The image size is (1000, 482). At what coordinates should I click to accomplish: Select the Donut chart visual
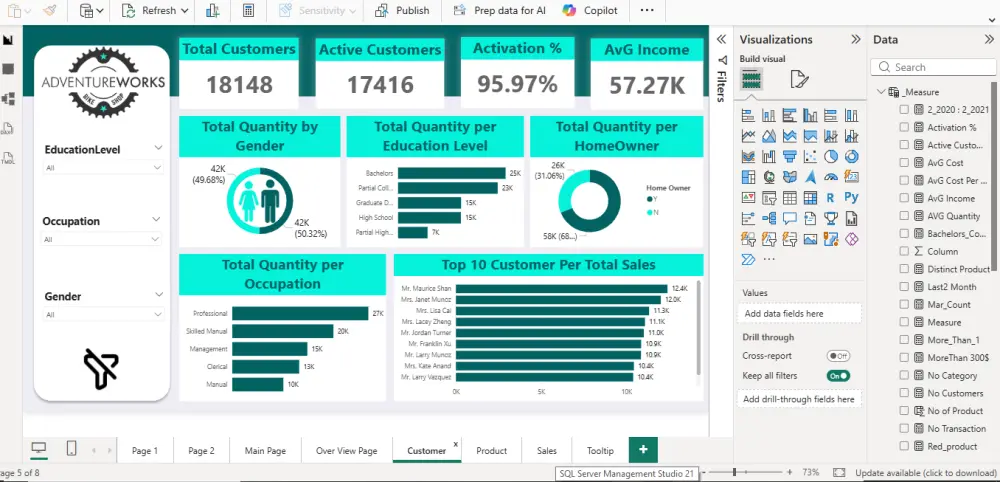[x=851, y=156]
